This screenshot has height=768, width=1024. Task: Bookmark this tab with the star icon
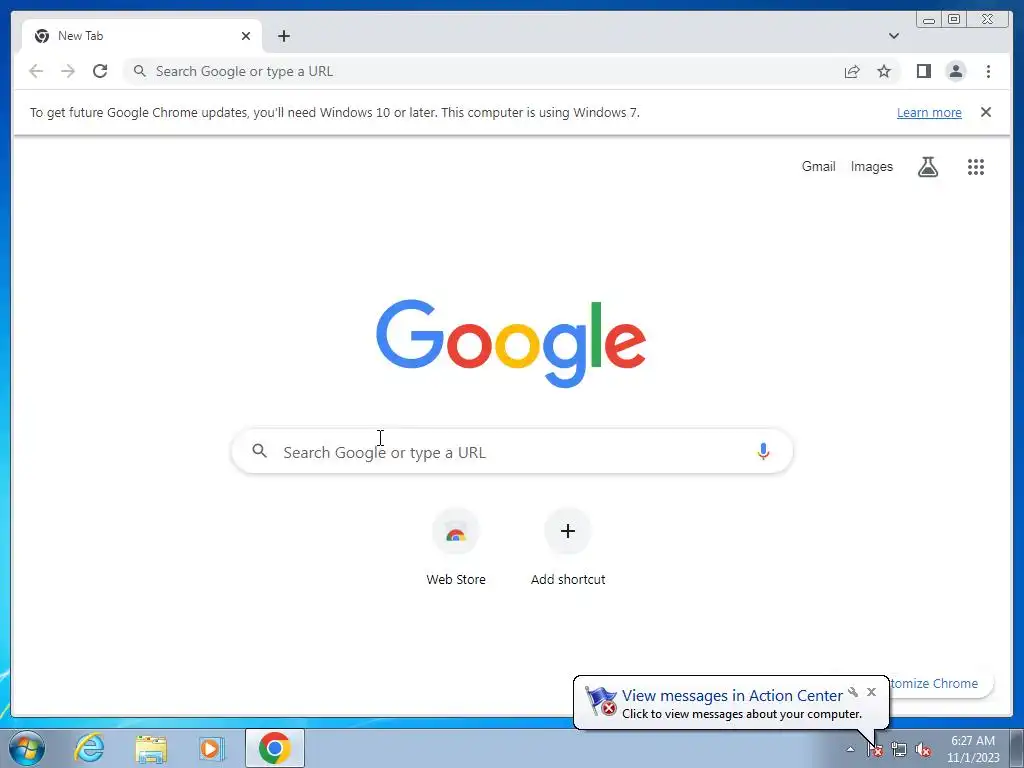point(884,71)
